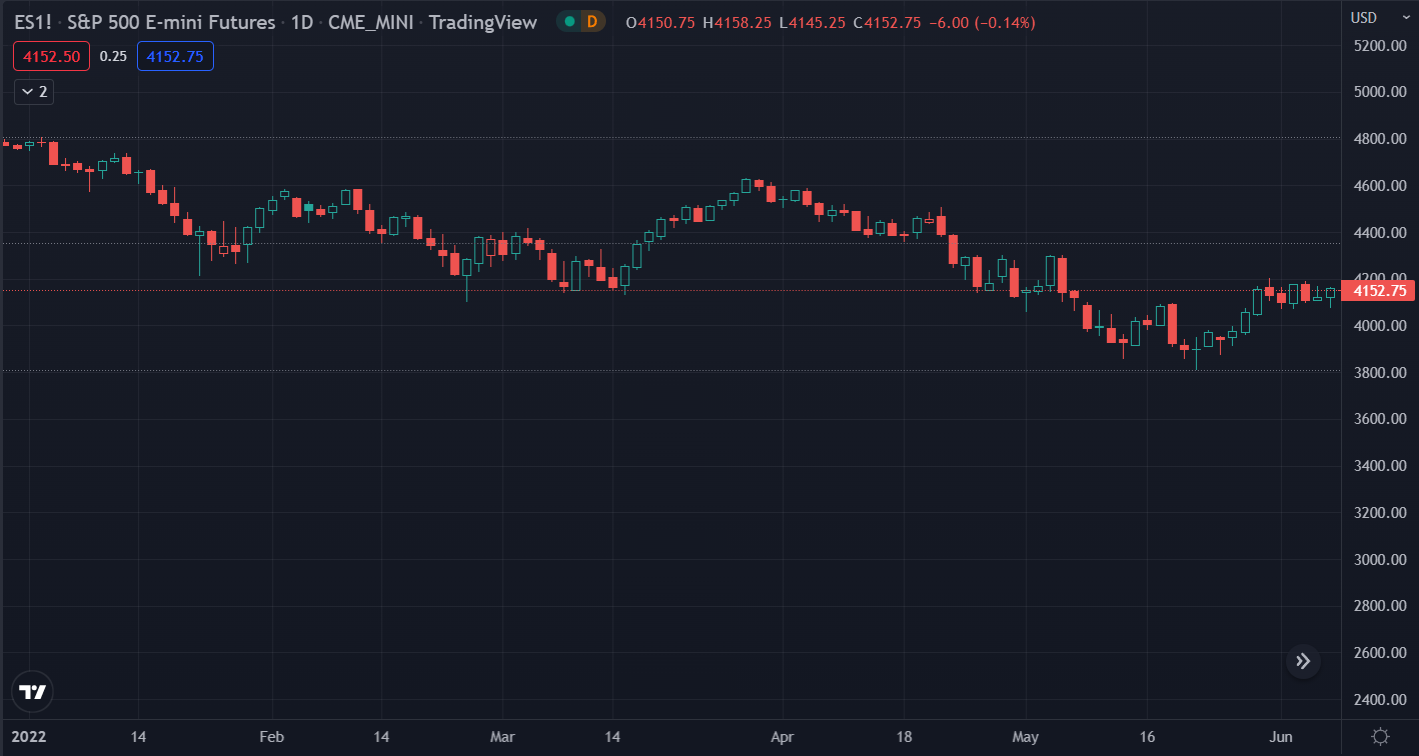
Task: Click the 2022 label on the time axis
Action: pos(29,737)
